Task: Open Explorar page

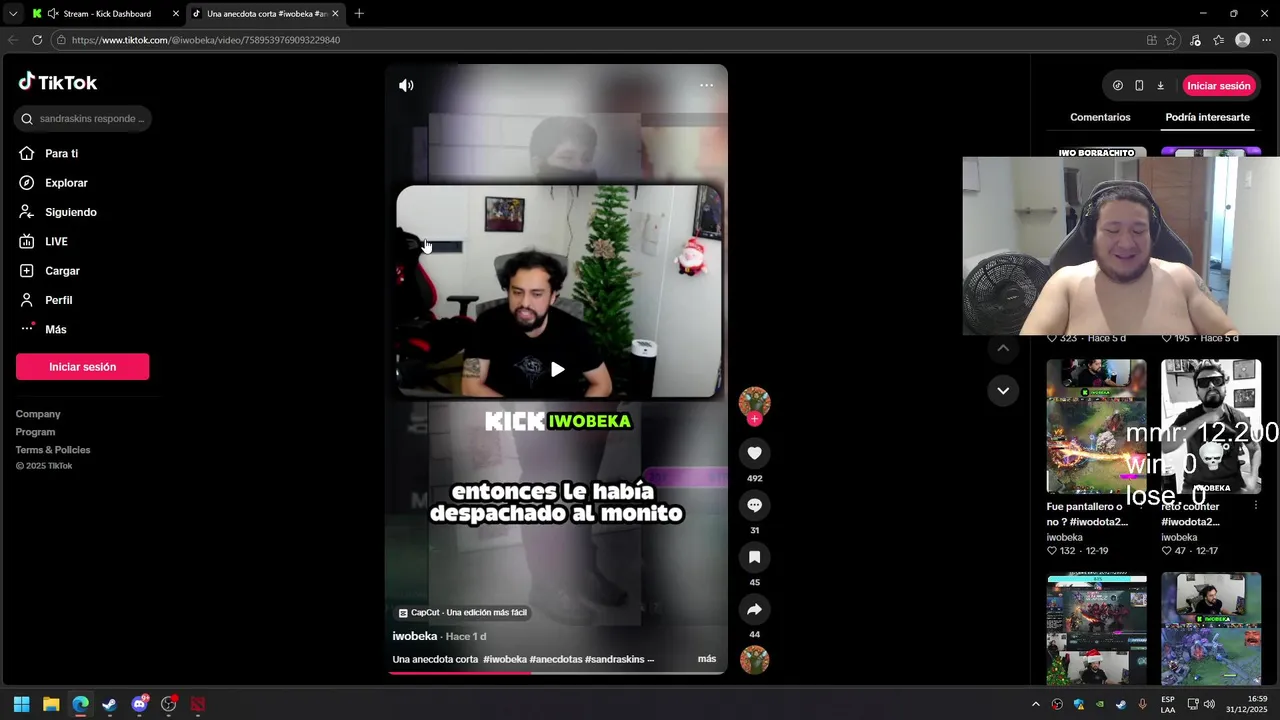Action: pyautogui.click(x=66, y=183)
